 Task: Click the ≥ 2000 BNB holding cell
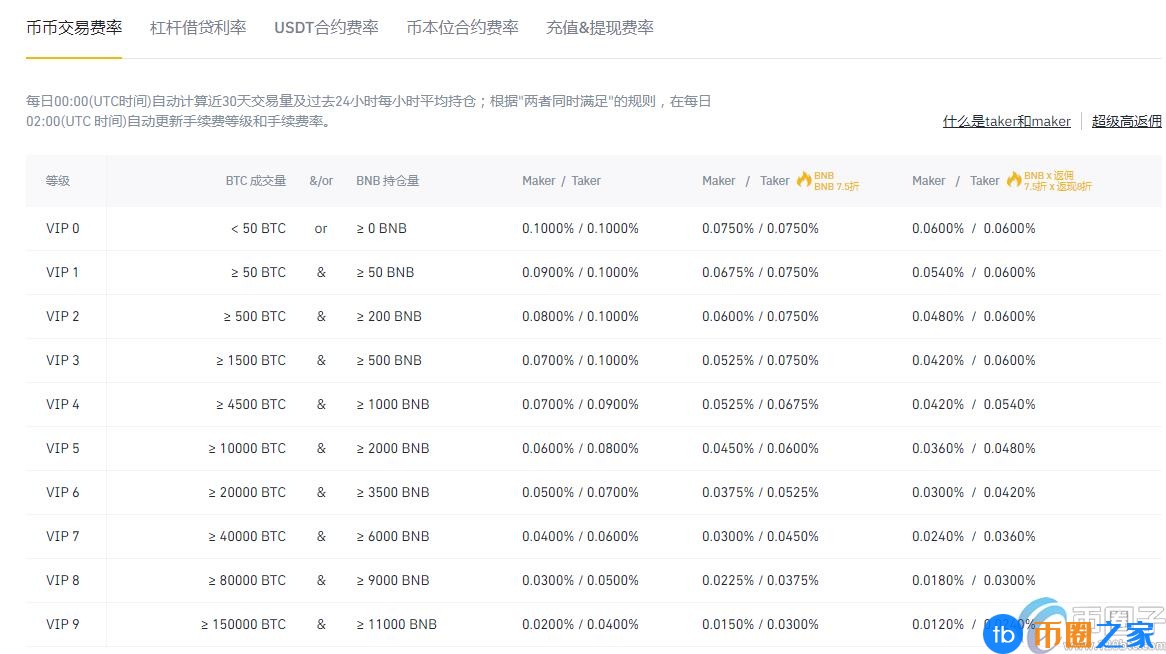click(x=393, y=448)
